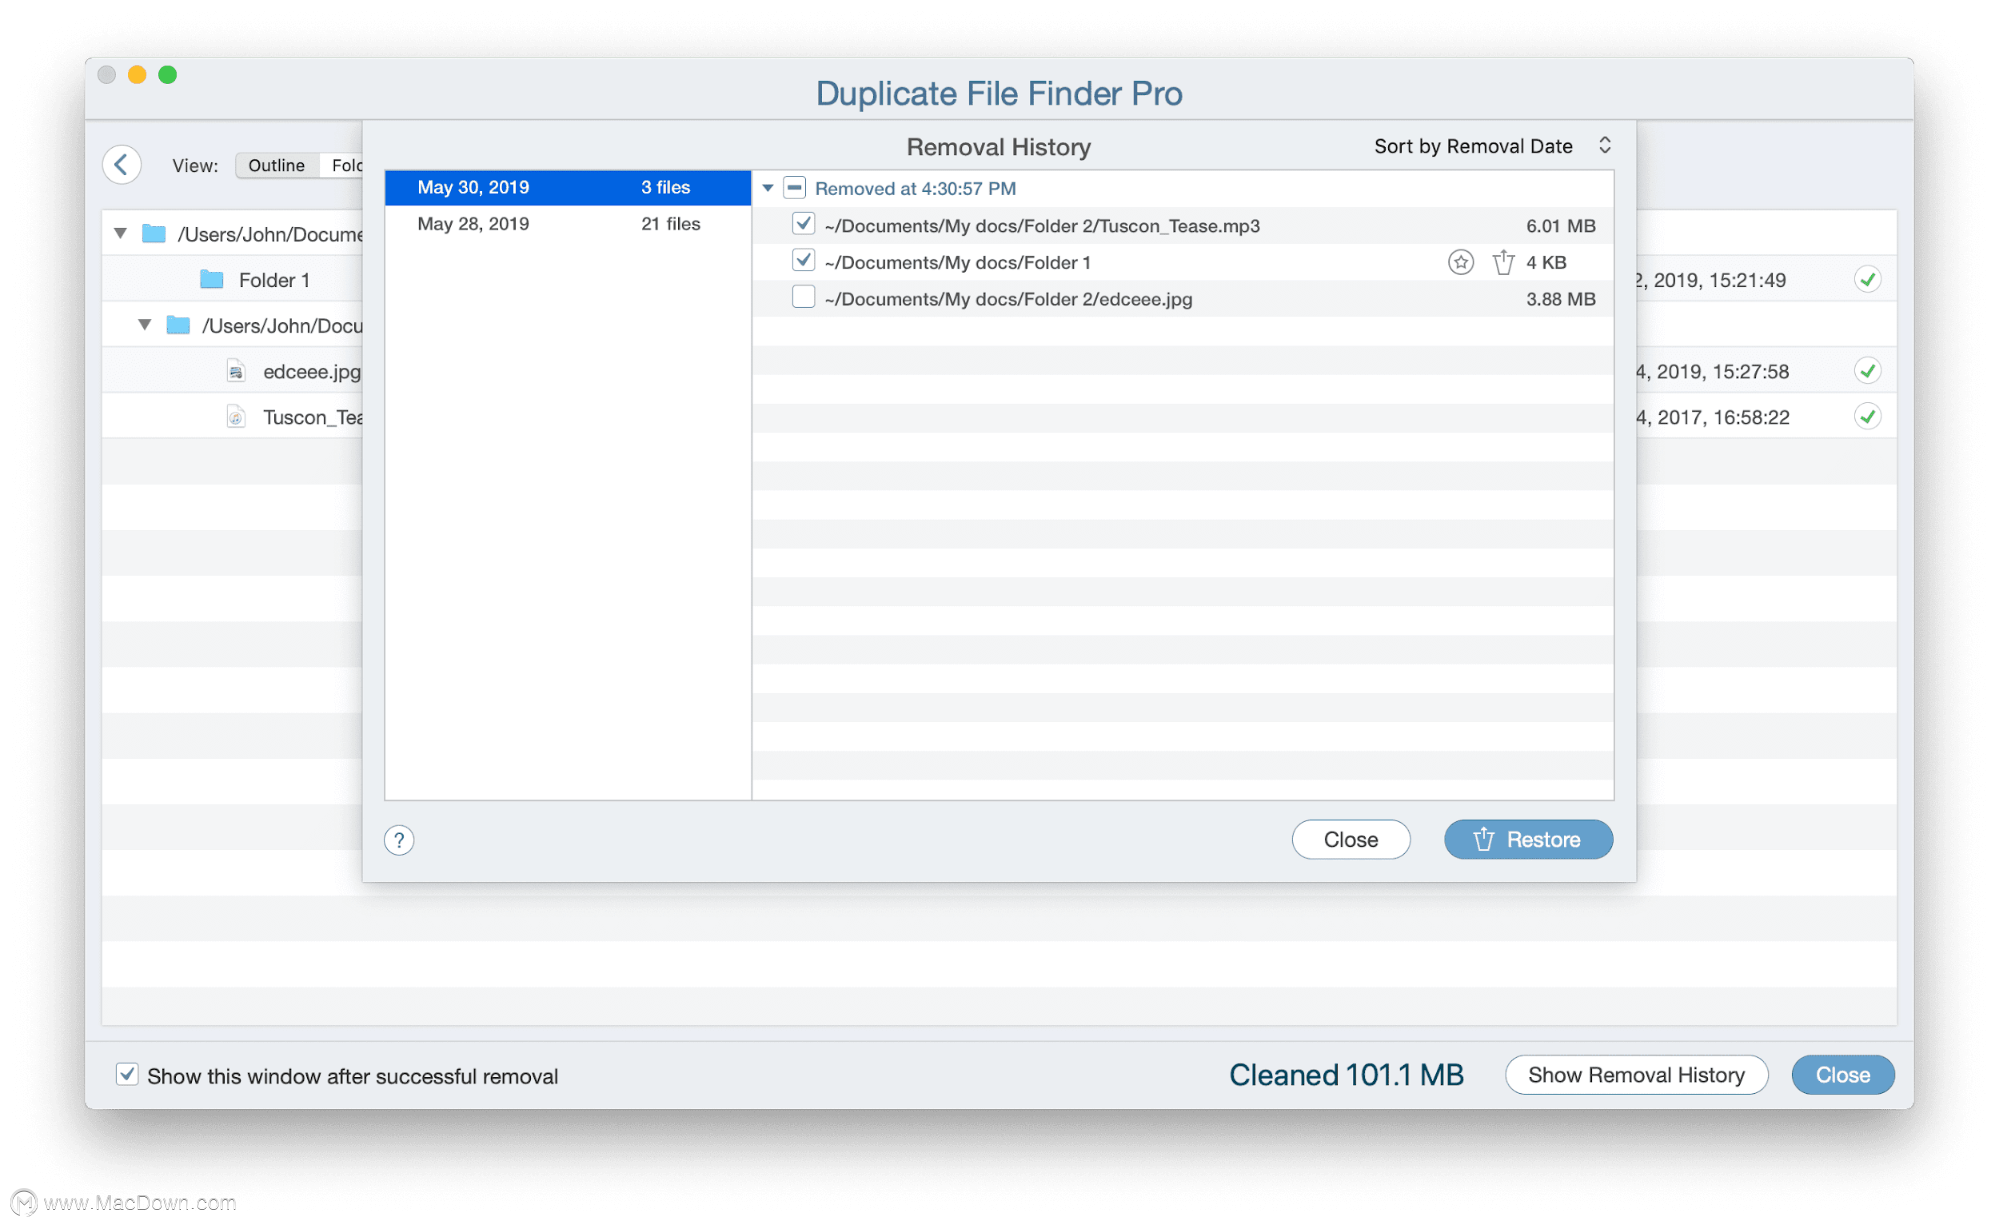Click the edceee.jpg file icon
The image size is (1999, 1222).
click(x=236, y=371)
